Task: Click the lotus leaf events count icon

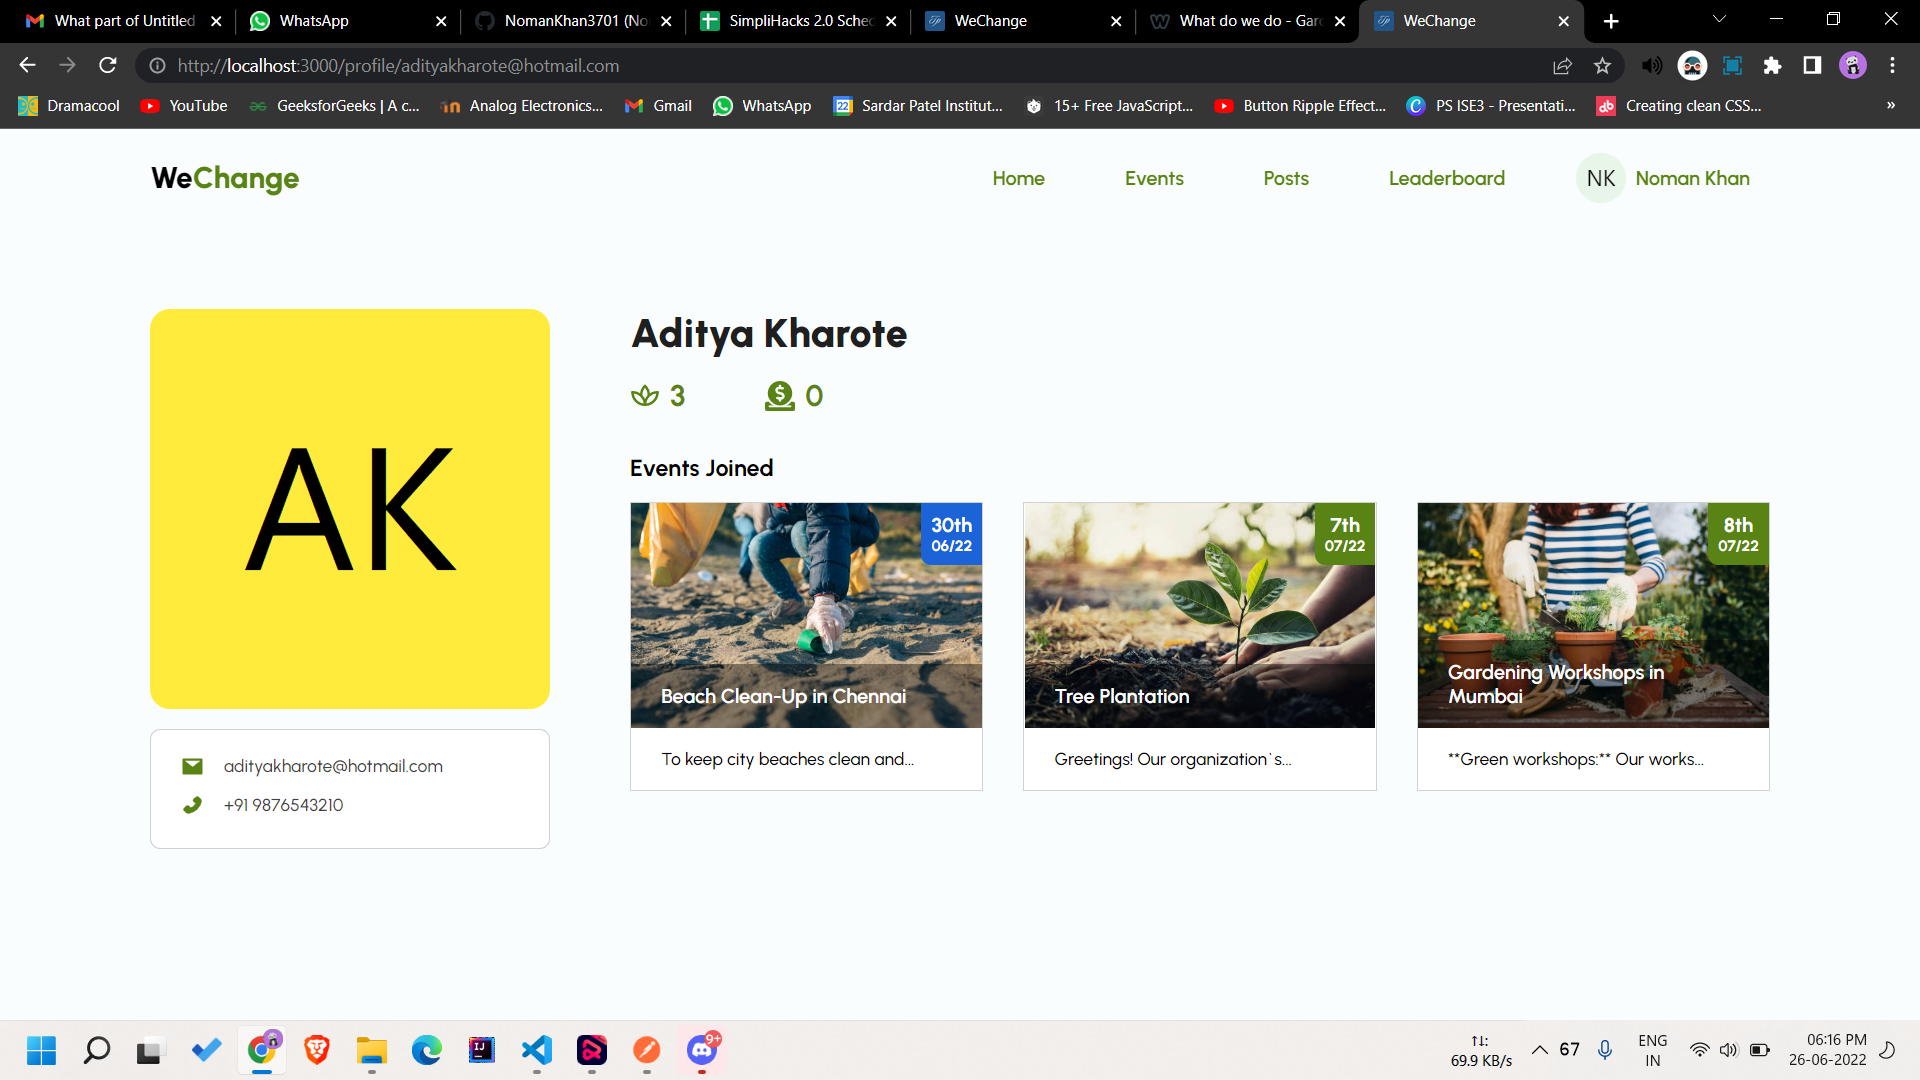Action: [x=645, y=396]
